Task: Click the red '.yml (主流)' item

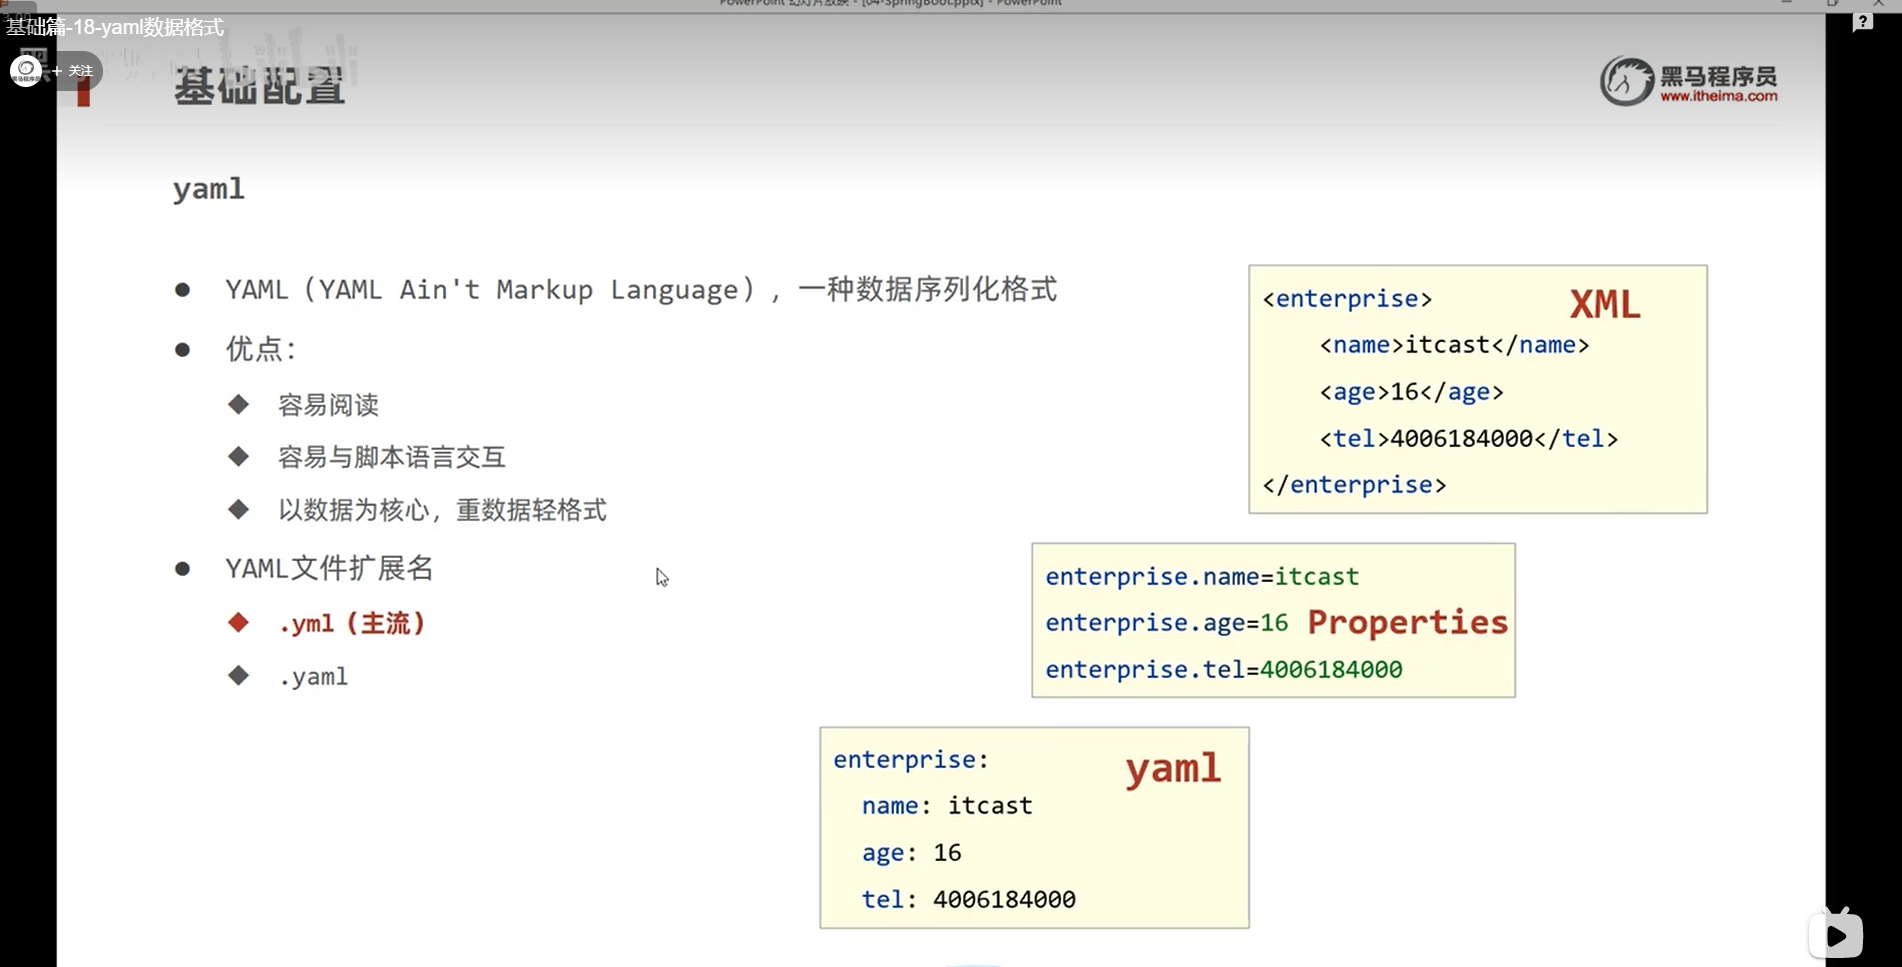Action: (353, 624)
